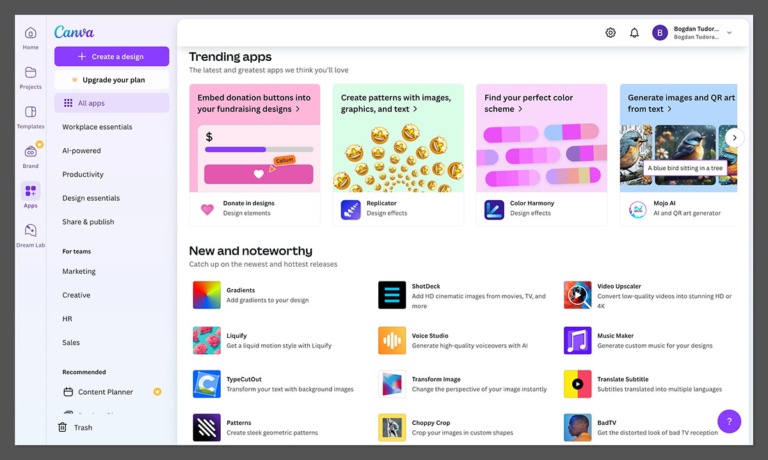Click the Liquify app icon
768x460 pixels.
pos(206,340)
